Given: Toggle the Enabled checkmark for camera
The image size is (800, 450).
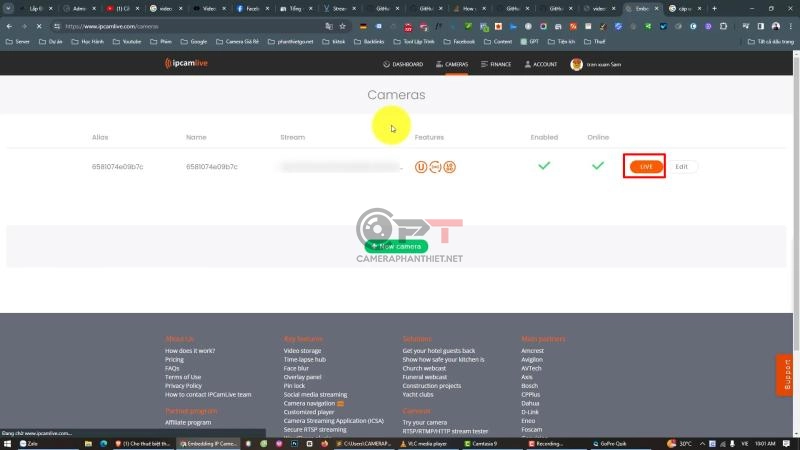Looking at the screenshot, I should pos(544,166).
